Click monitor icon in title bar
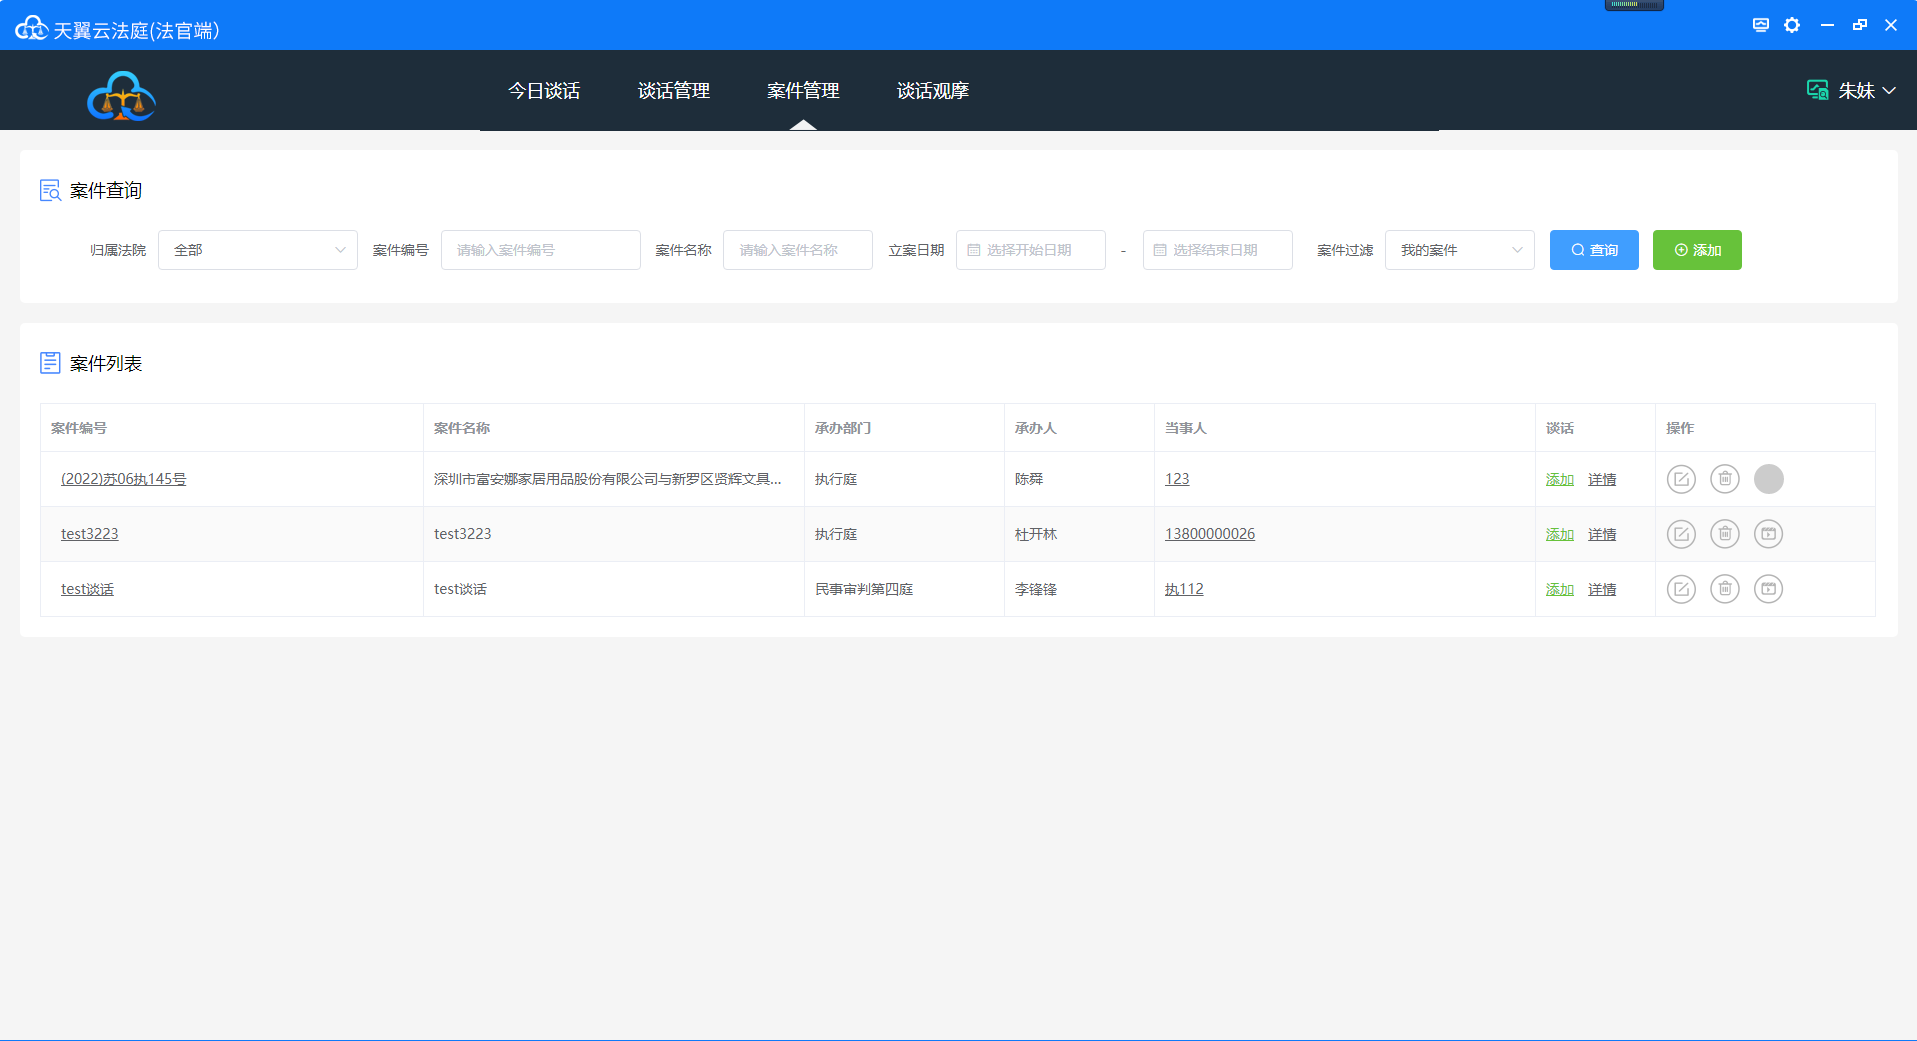 coord(1760,25)
